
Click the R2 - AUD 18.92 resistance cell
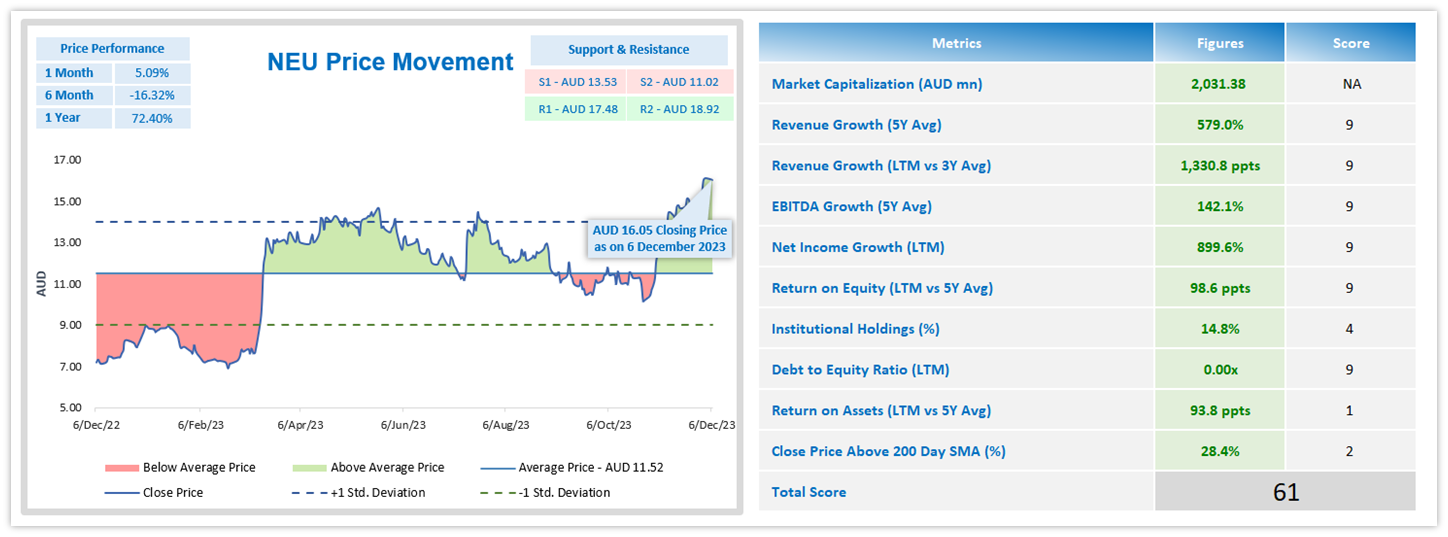pos(680,108)
